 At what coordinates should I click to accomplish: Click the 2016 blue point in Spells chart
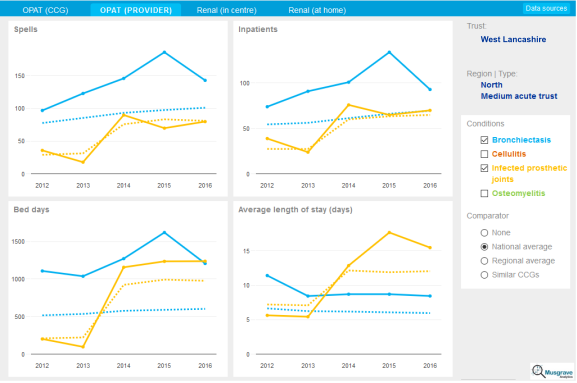pyautogui.click(x=205, y=80)
